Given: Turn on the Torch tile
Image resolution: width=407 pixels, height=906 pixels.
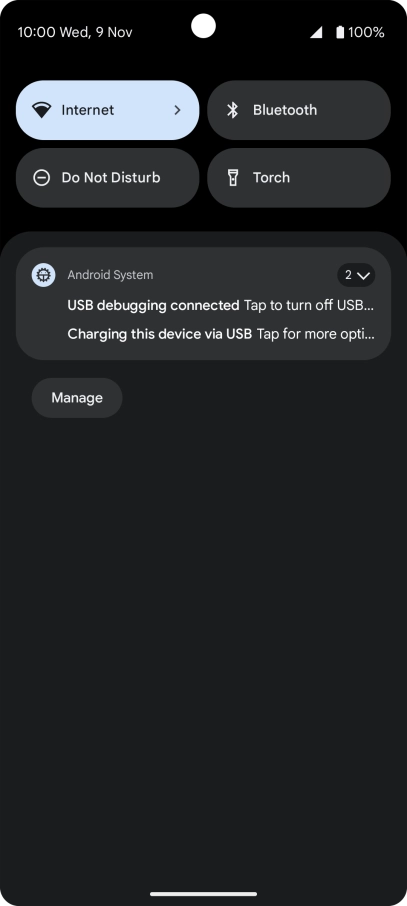Looking at the screenshot, I should [x=299, y=177].
